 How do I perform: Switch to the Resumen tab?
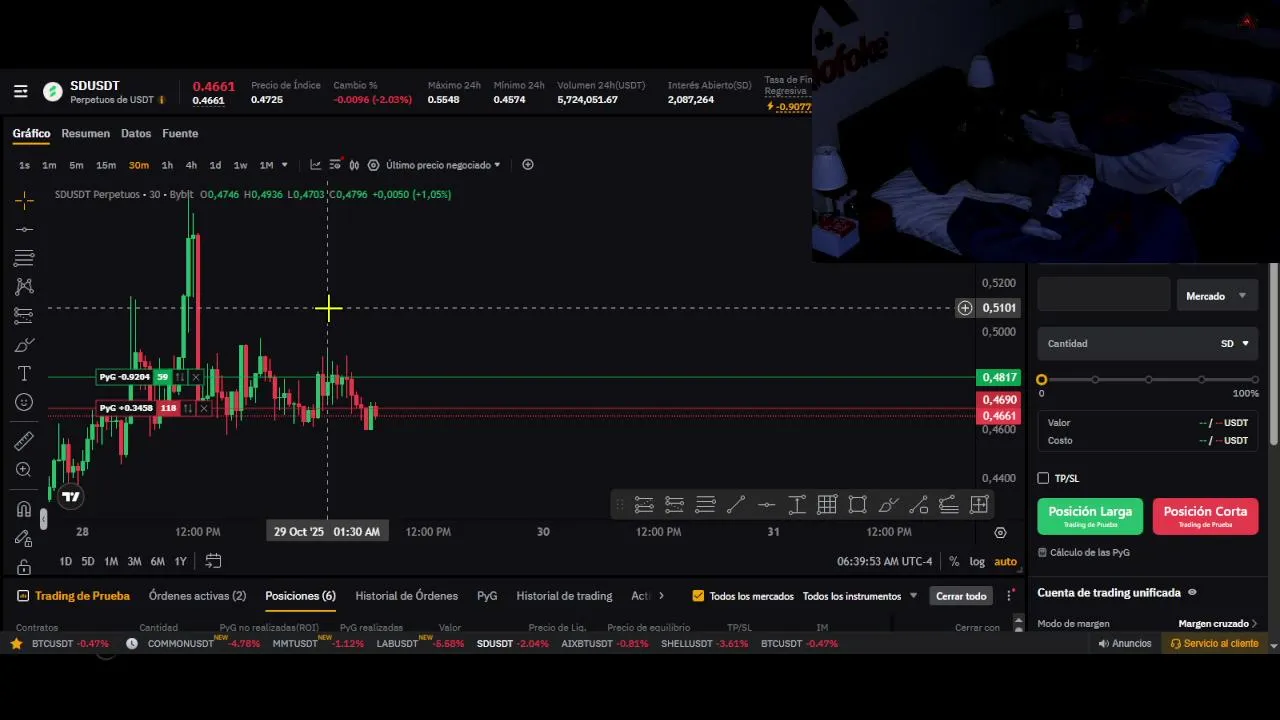(x=85, y=133)
